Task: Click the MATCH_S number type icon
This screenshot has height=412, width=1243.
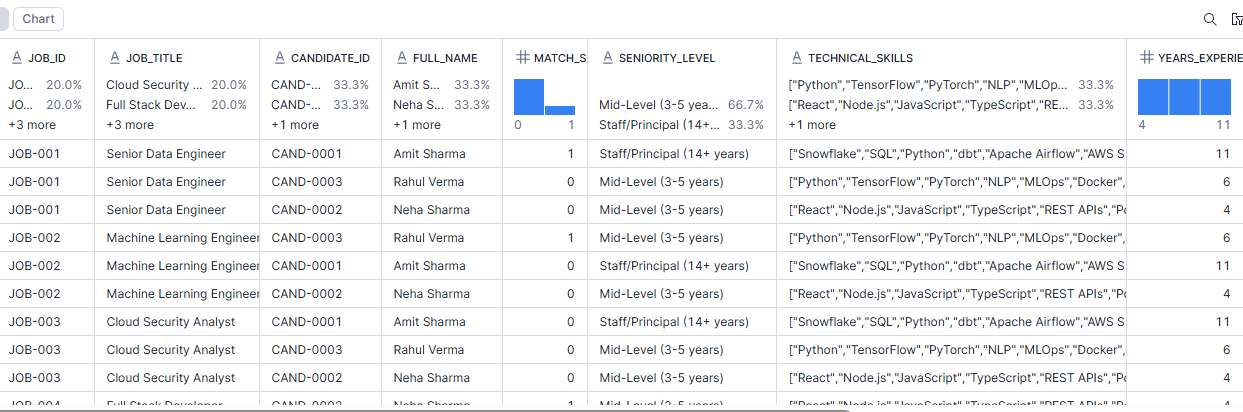Action: click(x=521, y=58)
